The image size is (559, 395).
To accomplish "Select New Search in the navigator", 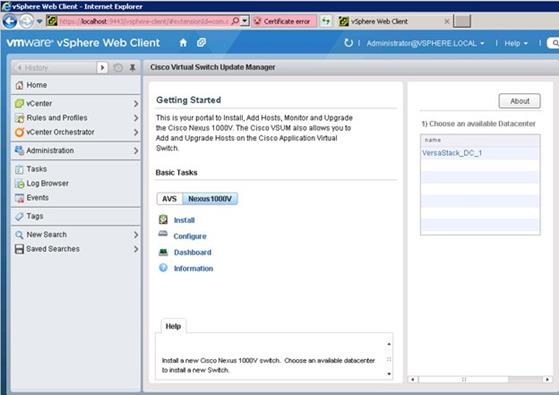I will [x=76, y=235].
